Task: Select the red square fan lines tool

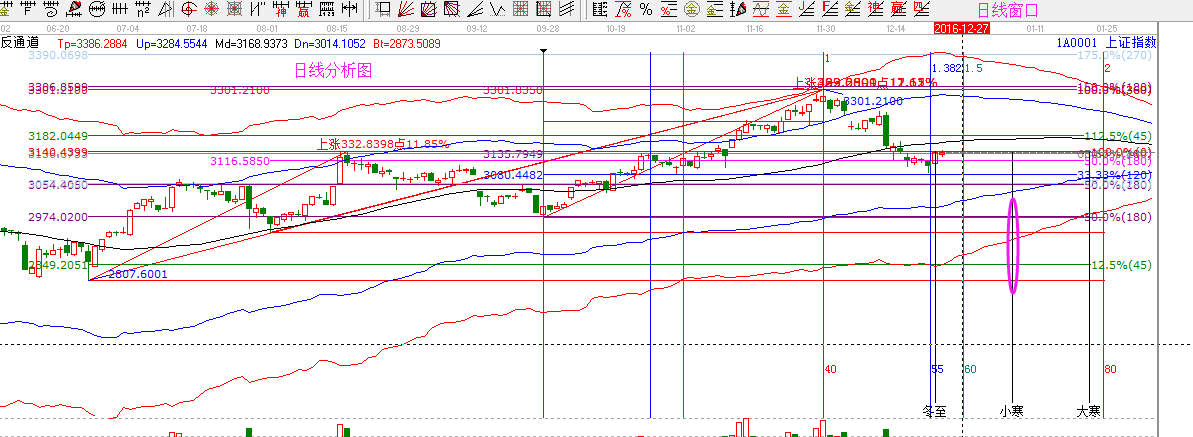Action: pyautogui.click(x=452, y=9)
